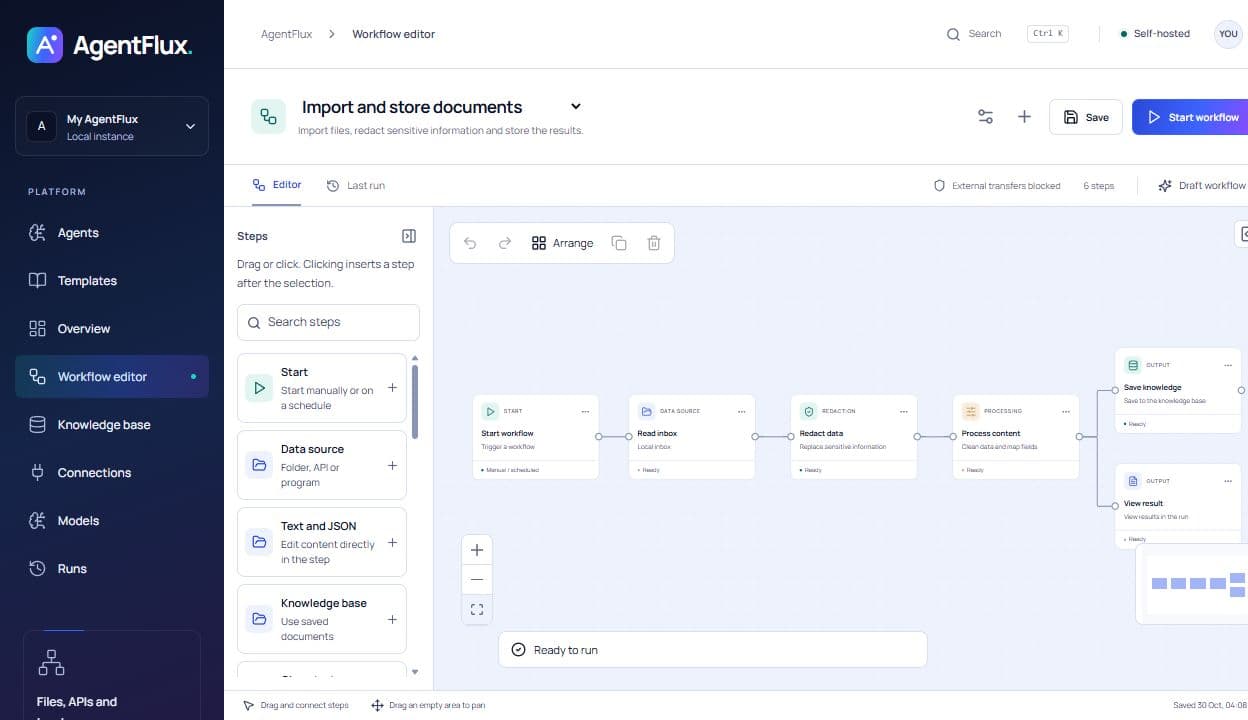Select the Save knowledge node
Image resolution: width=1248 pixels, height=720 pixels.
pos(1178,390)
